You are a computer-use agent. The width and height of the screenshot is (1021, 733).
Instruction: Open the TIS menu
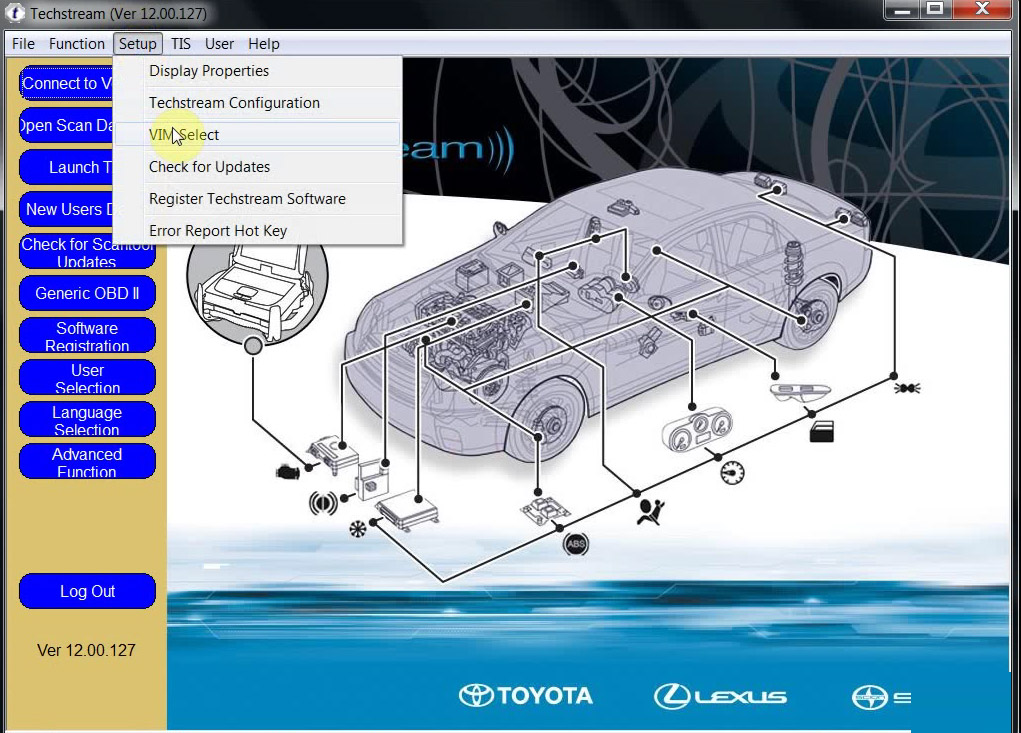180,44
